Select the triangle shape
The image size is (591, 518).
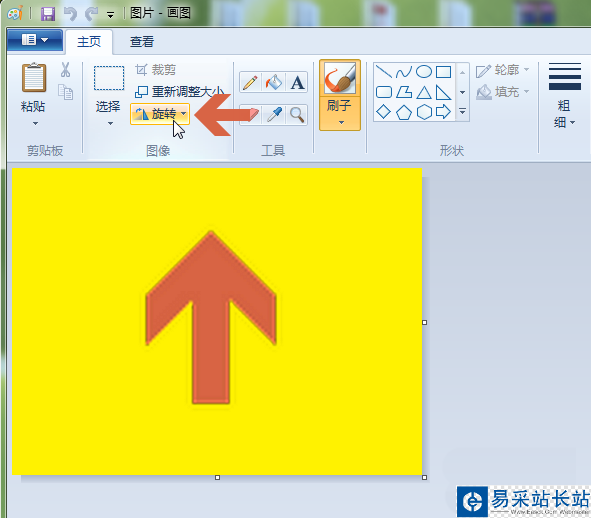(424, 92)
